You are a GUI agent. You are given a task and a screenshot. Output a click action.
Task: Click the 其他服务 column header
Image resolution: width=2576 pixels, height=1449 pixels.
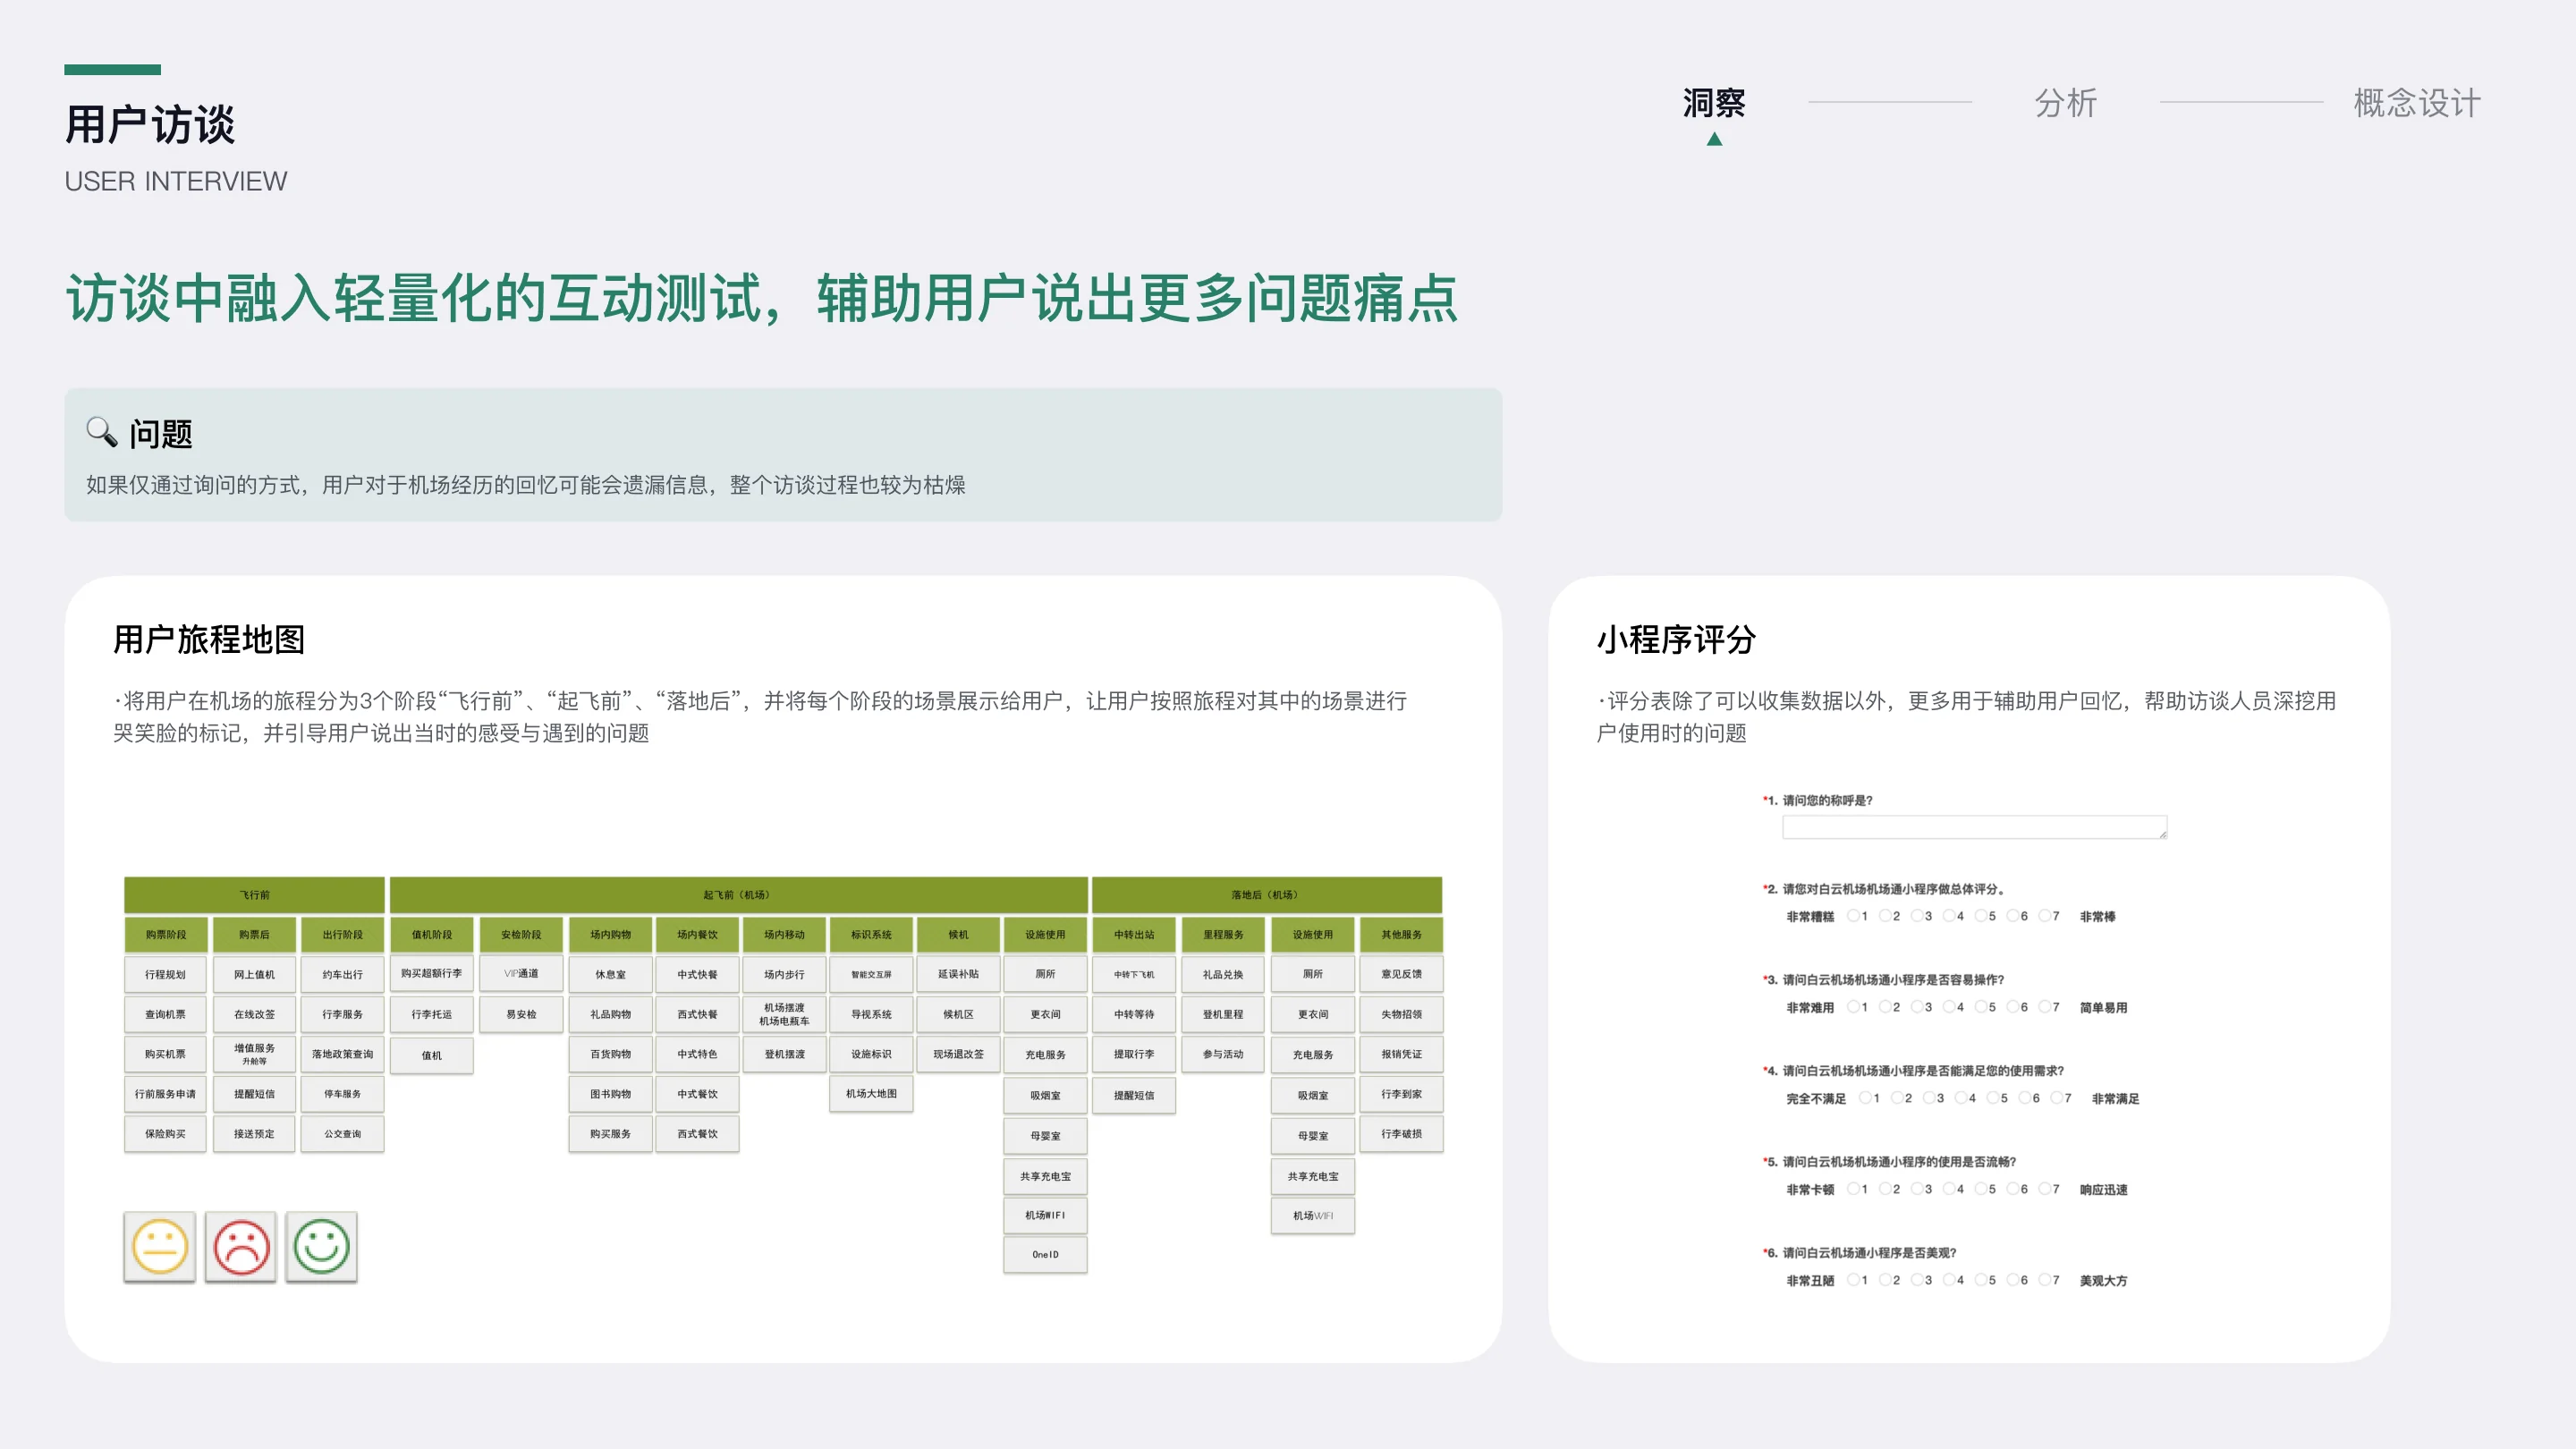point(1401,934)
